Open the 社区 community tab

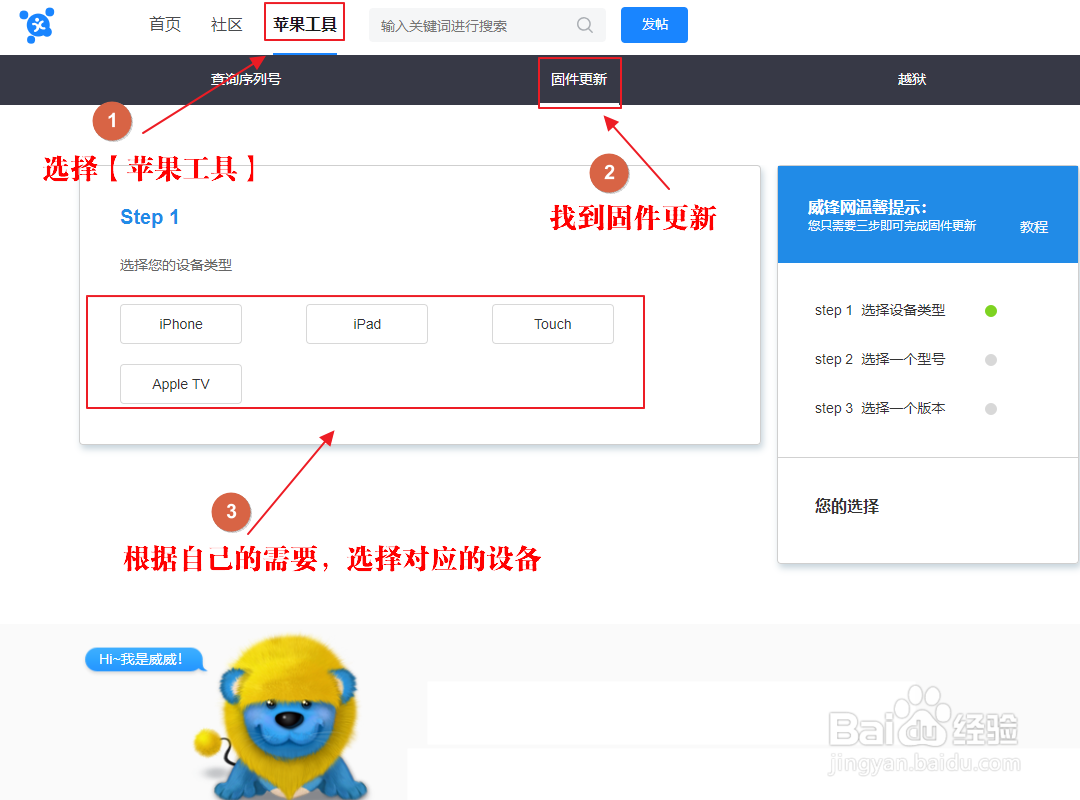(227, 25)
